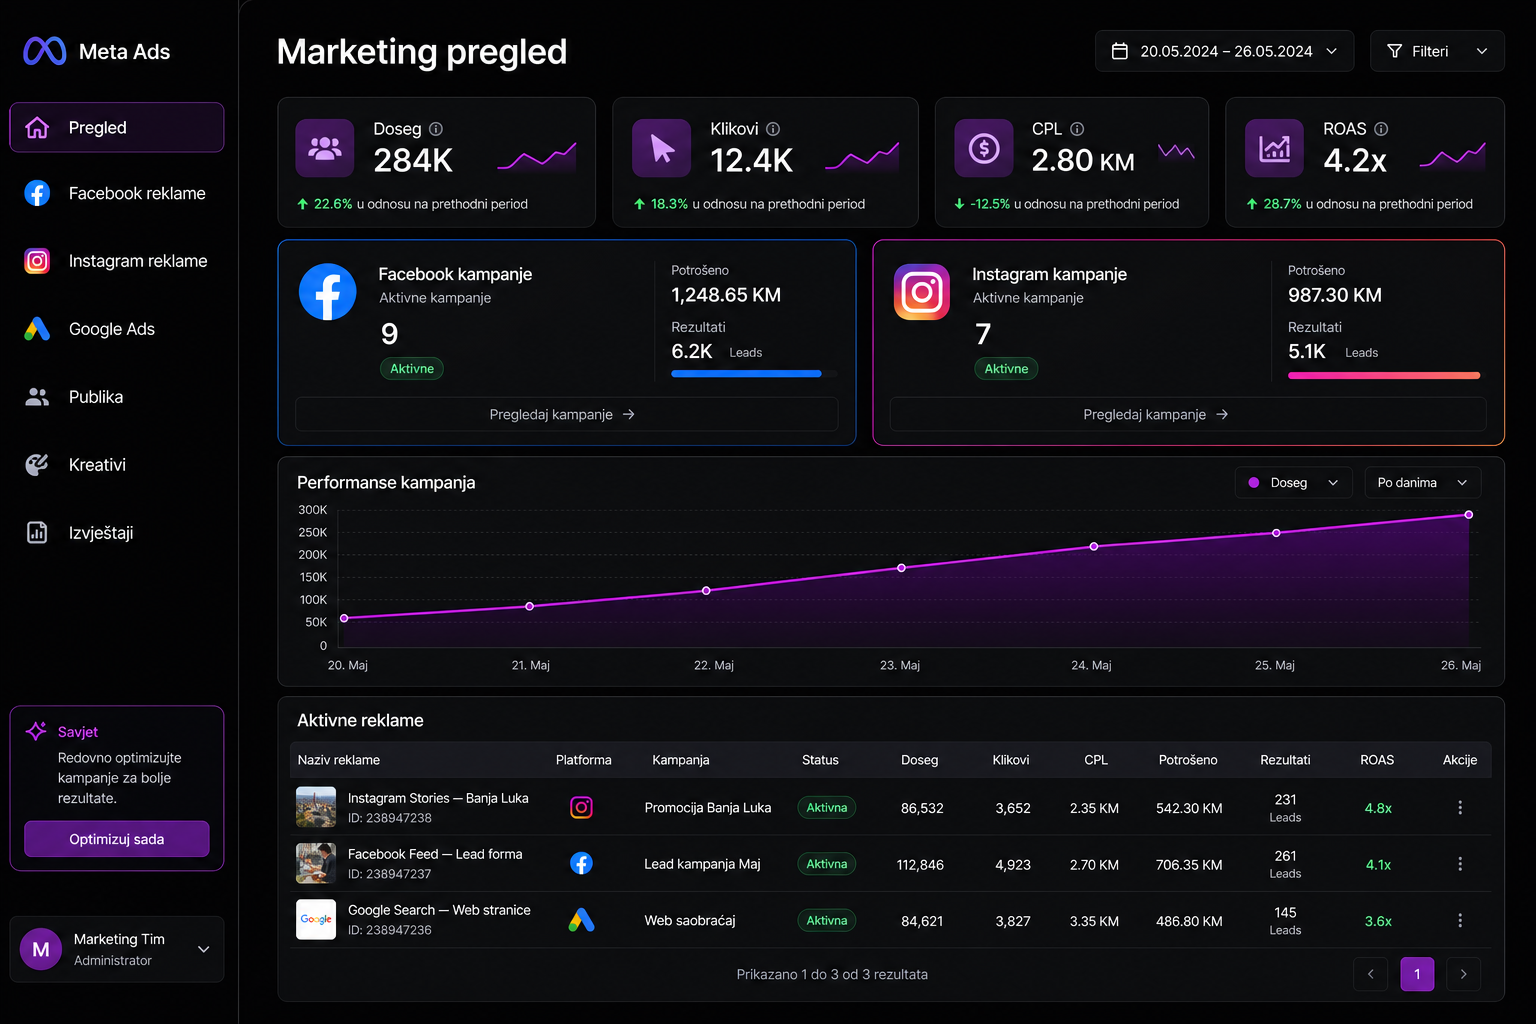Click the home icon beside Pregled
Screen dimensions: 1536x1024
[37, 128]
